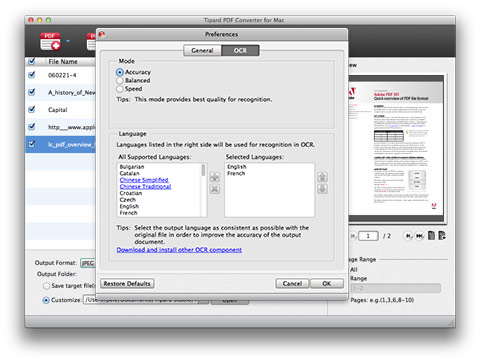Move selected language down in the list
Image resolution: width=480 pixels, height=362 pixels.
322,189
